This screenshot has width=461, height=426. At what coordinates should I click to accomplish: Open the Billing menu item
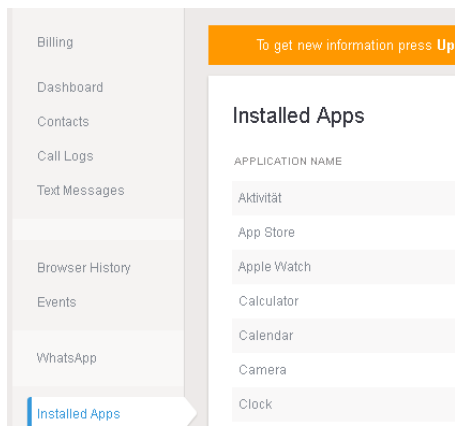(55, 42)
